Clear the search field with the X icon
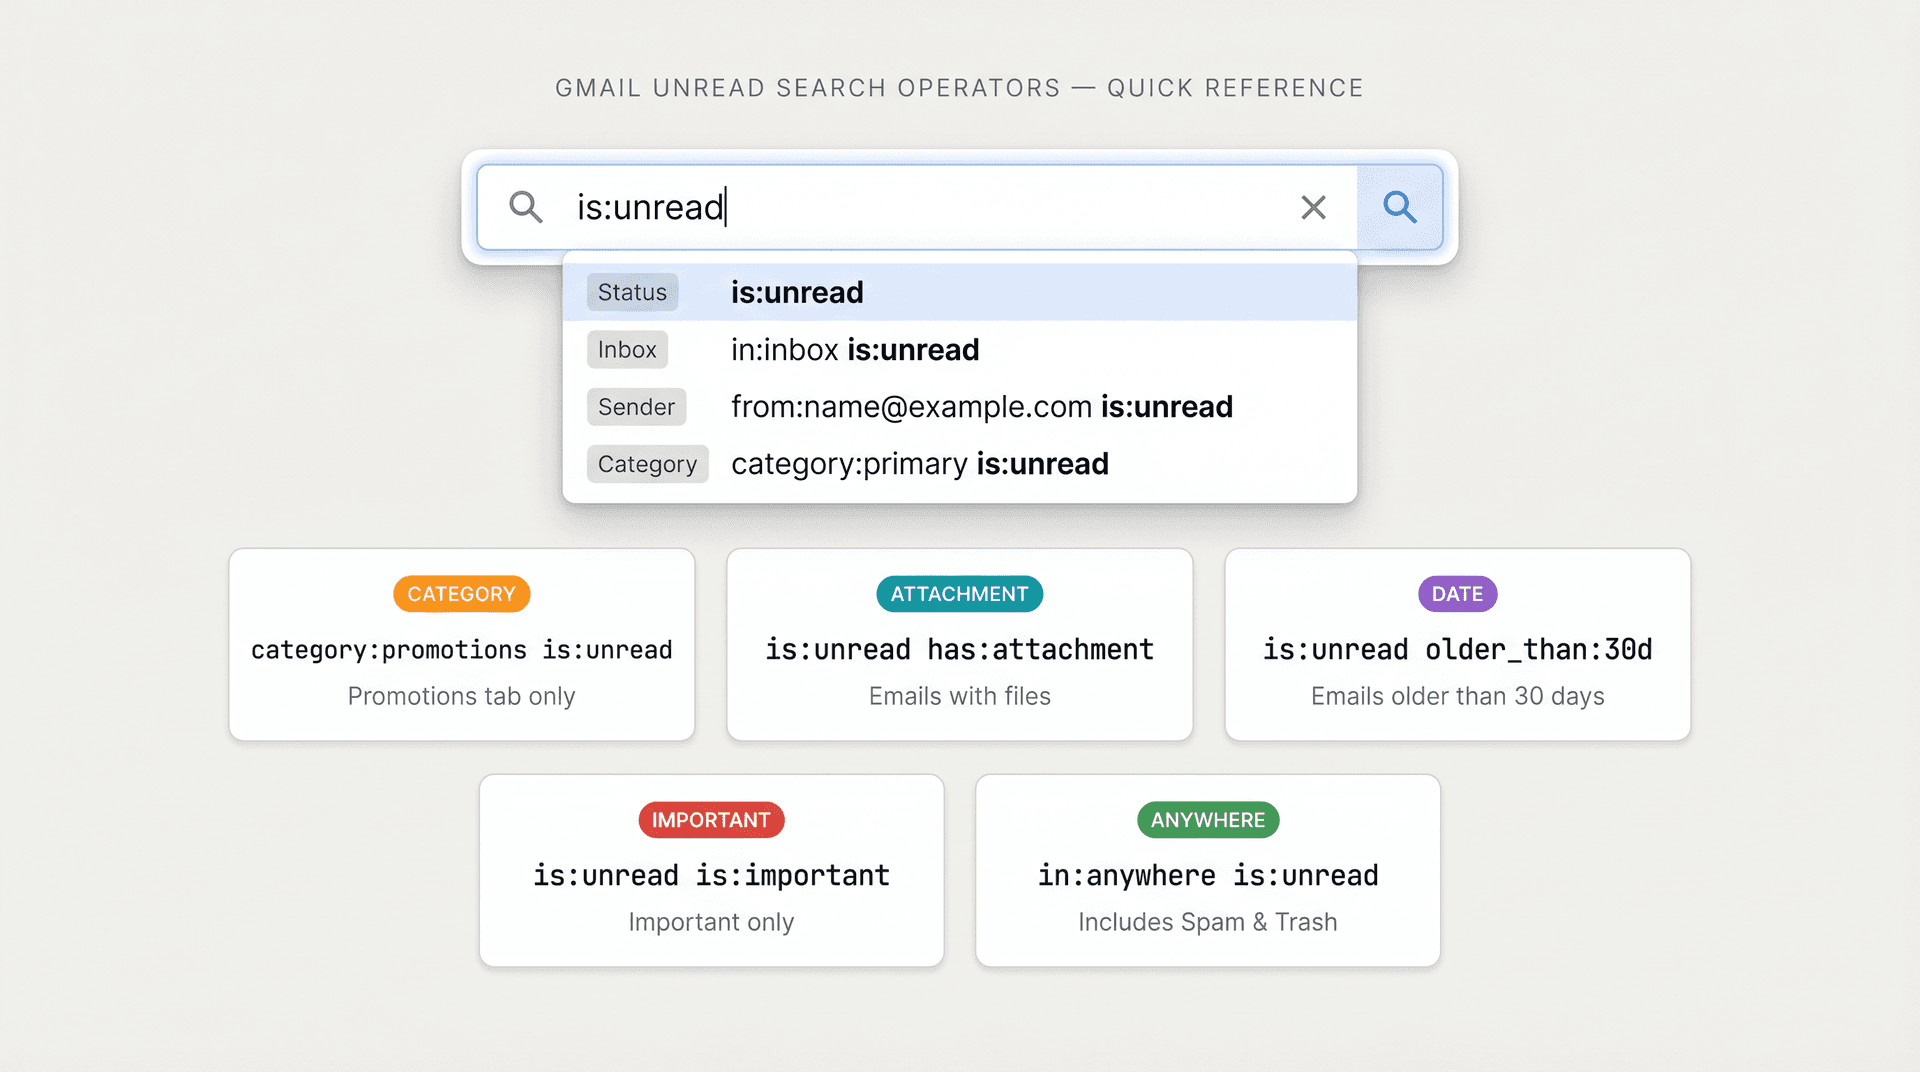Viewport: 1920px width, 1072px height. 1313,207
